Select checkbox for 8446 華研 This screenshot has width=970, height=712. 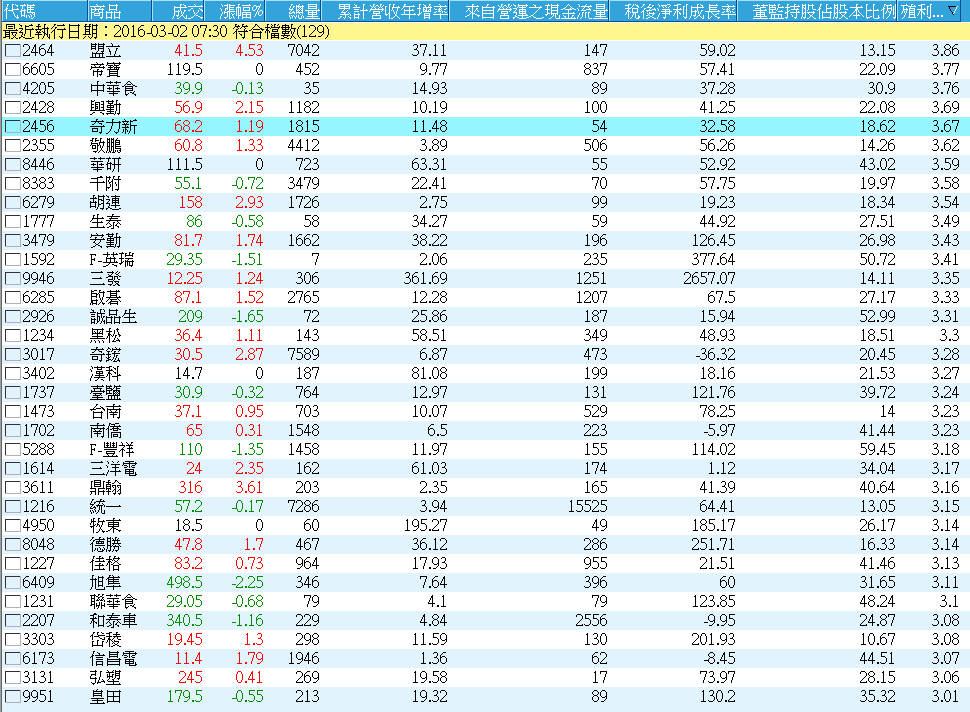click(12, 165)
